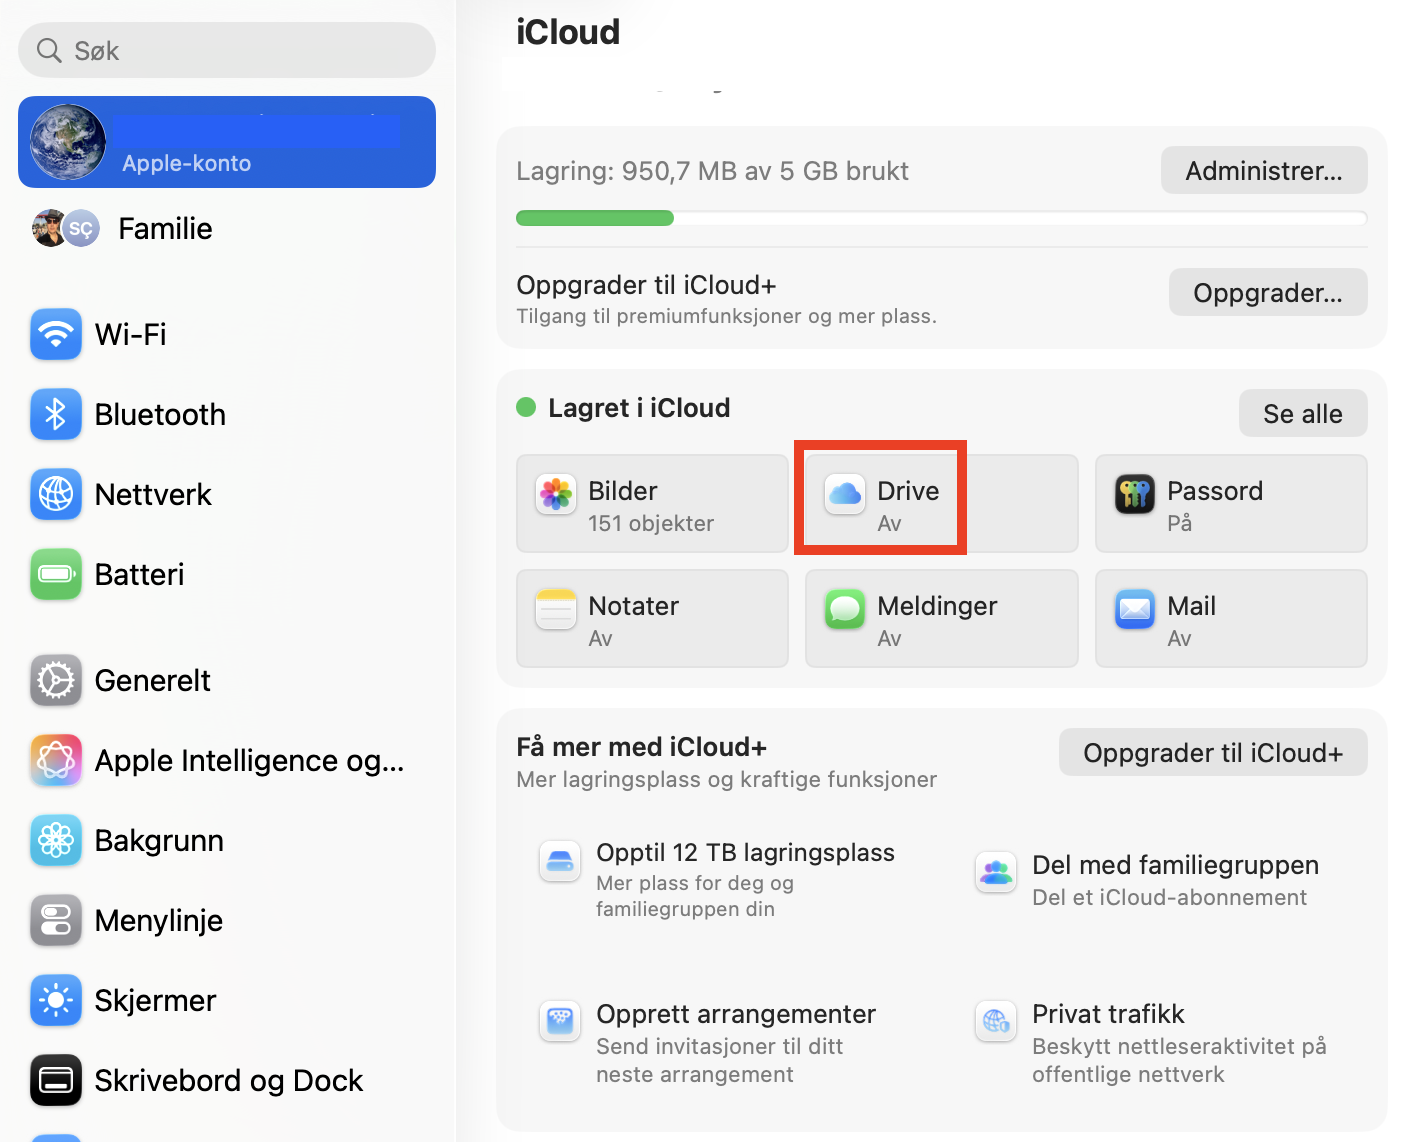Open Bluetooth icon in sidebar
Screen dimensions: 1406x1142
click(x=56, y=414)
